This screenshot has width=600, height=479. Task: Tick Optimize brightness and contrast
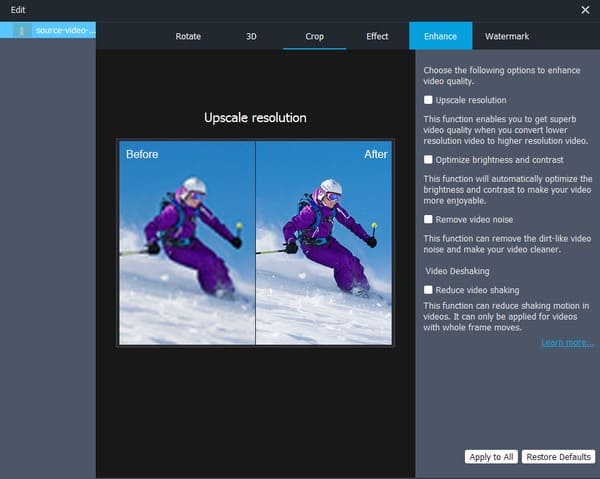(x=429, y=159)
